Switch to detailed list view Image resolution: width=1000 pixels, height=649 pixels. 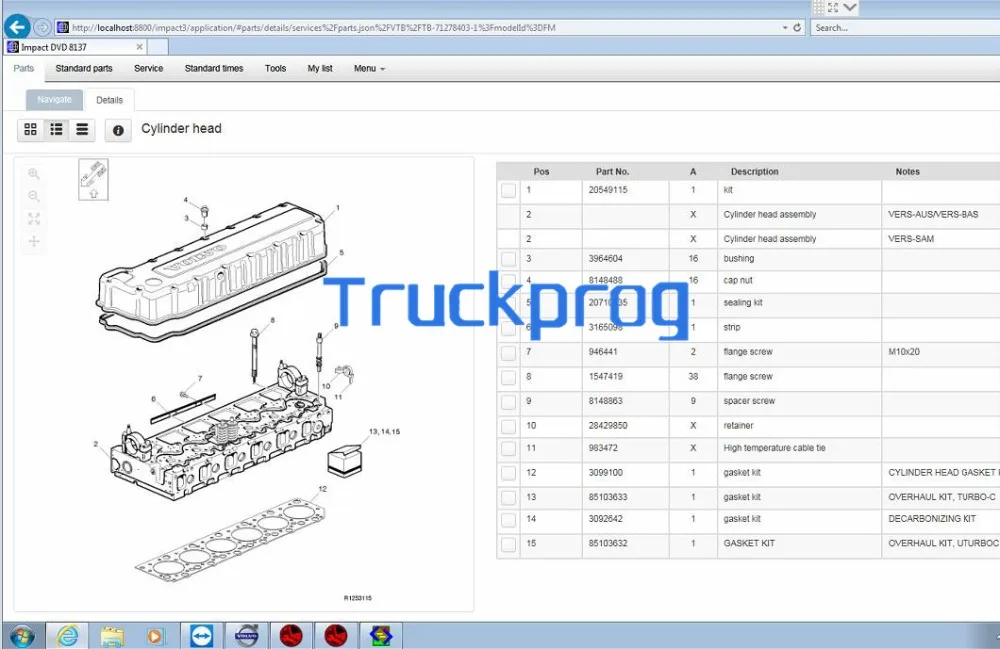(56, 129)
